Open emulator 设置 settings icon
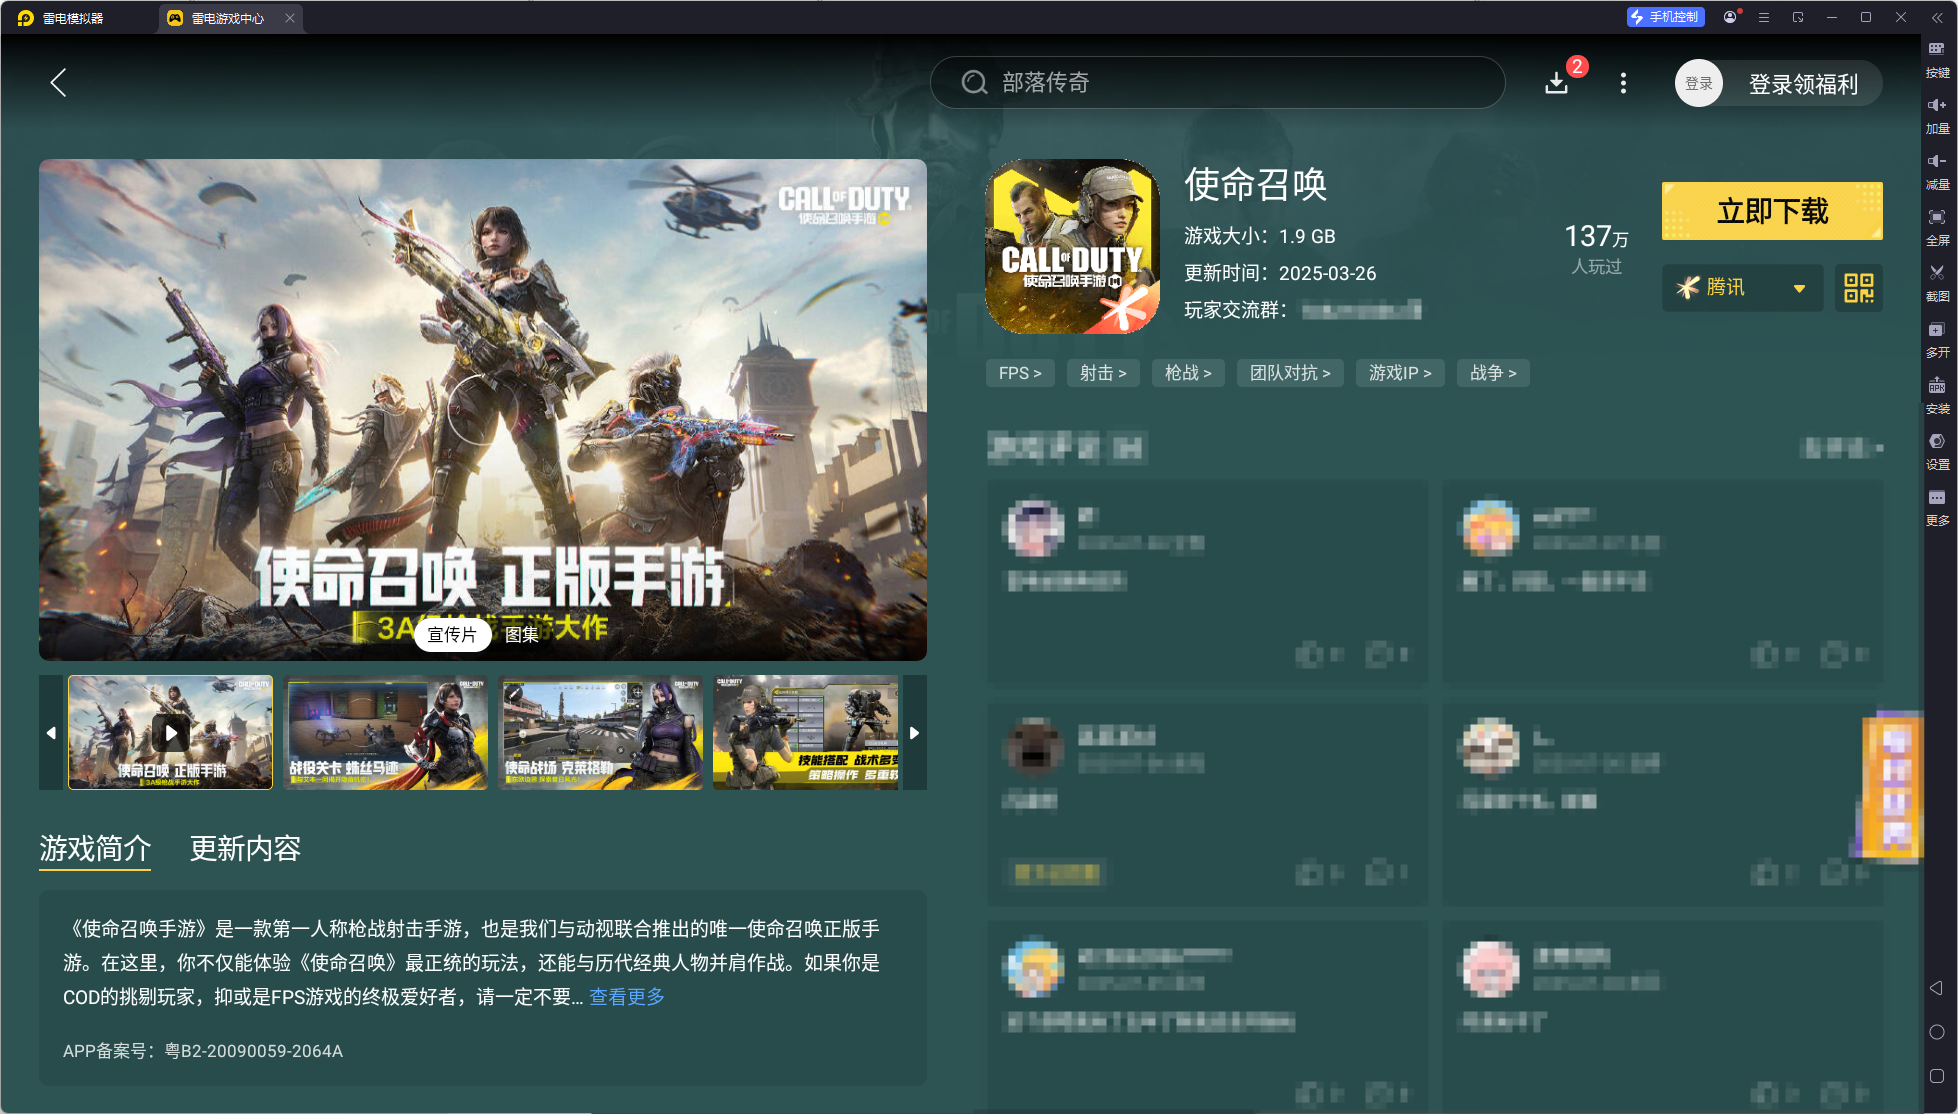The width and height of the screenshot is (1958, 1114). pos(1937,452)
